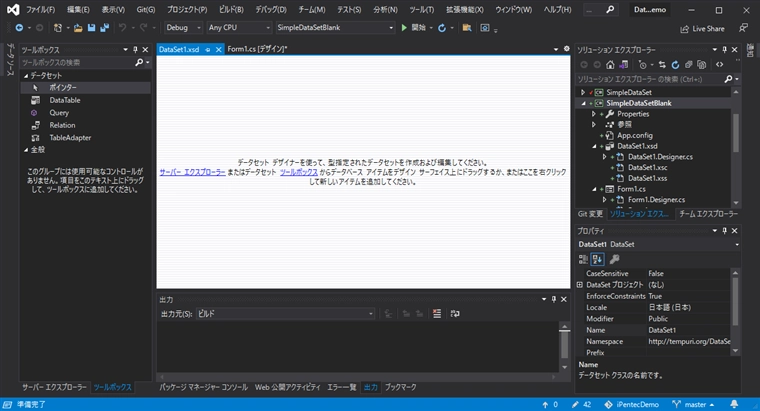The image size is (760, 411).
Task: Expand the Properties node in Solution Explorer
Action: pos(593,114)
